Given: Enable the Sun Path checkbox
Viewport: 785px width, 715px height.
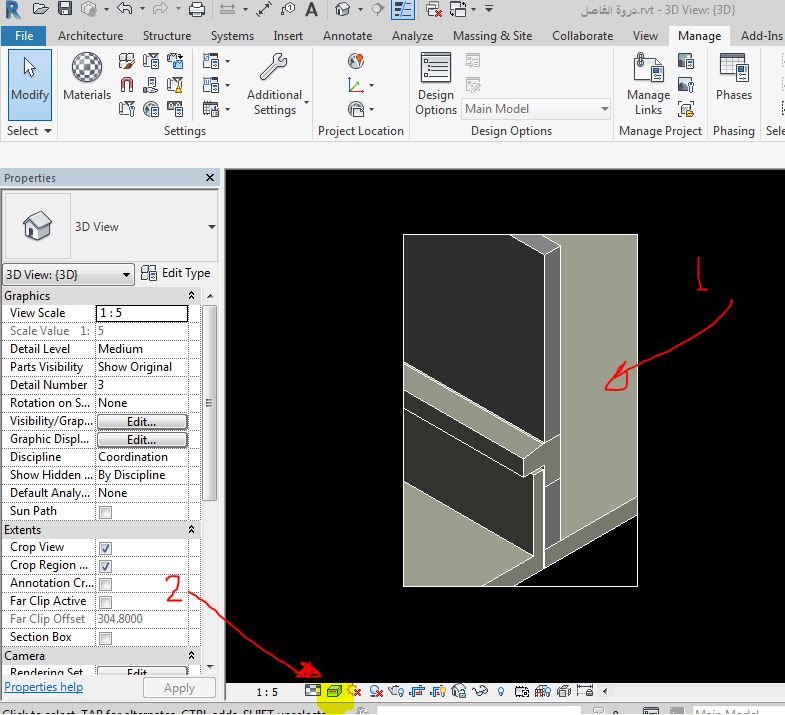Looking at the screenshot, I should pos(105,512).
